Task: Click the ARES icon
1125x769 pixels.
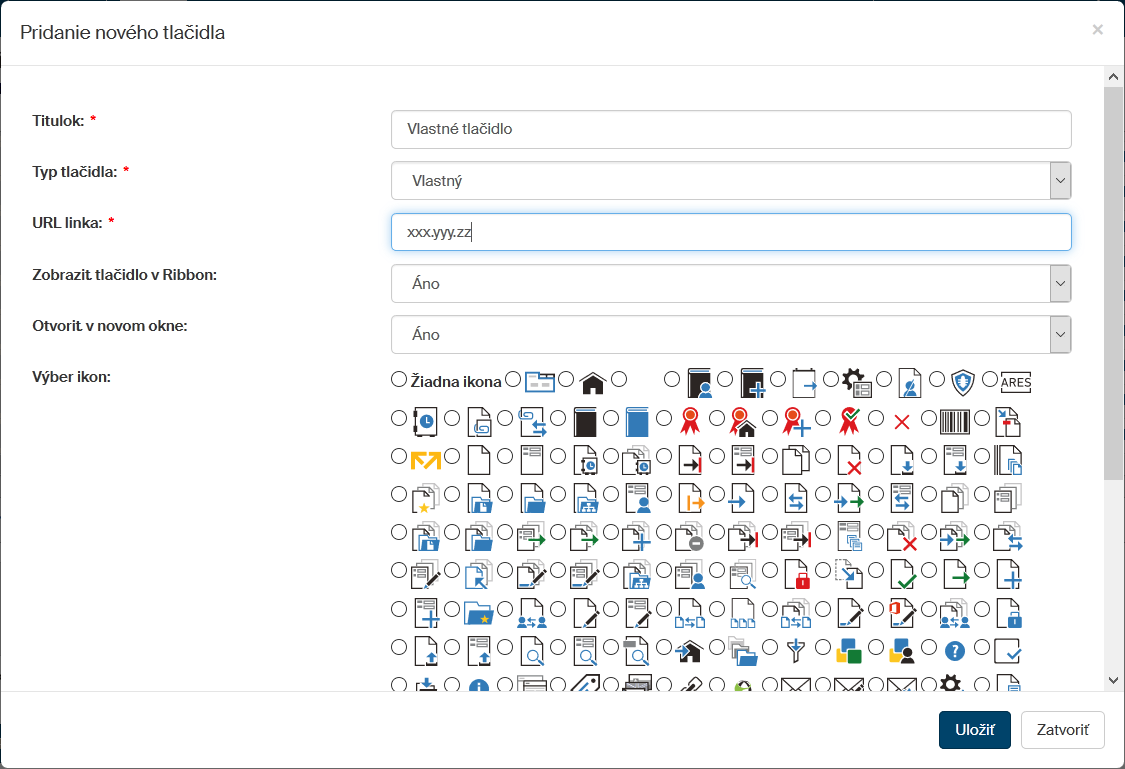Action: pyautogui.click(x=1015, y=383)
